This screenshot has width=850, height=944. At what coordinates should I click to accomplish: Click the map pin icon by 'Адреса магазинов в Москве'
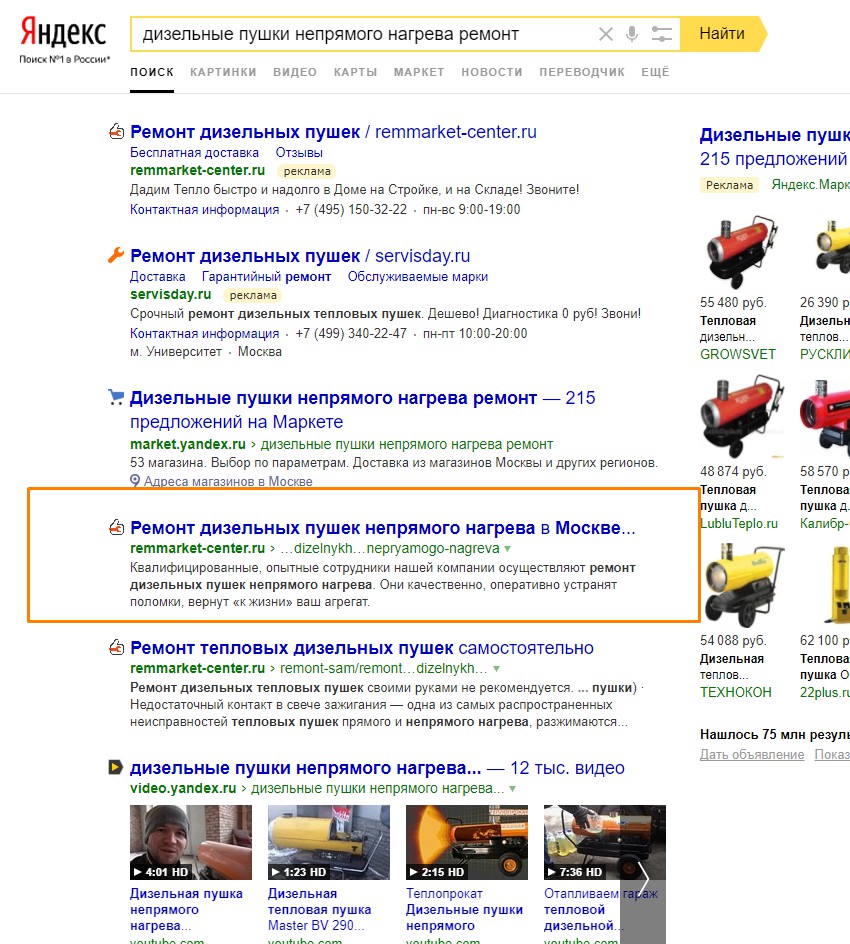coord(135,481)
